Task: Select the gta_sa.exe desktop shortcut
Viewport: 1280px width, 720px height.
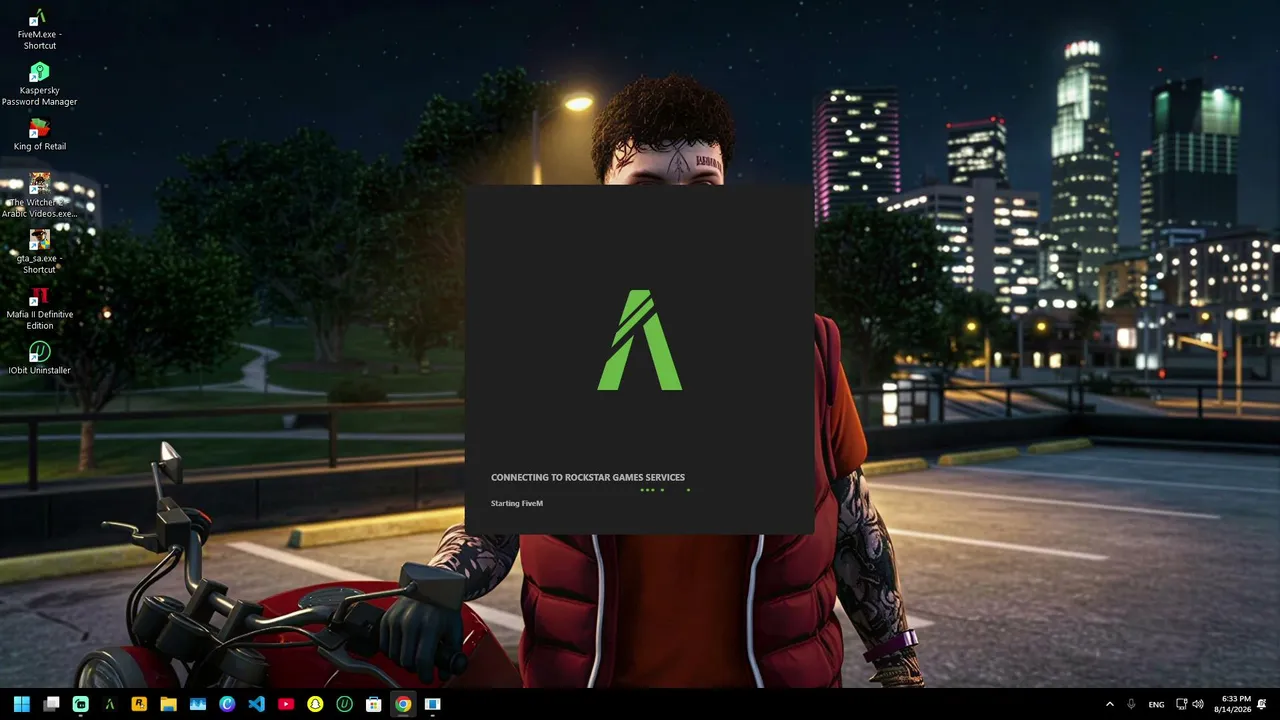Action: pyautogui.click(x=39, y=252)
